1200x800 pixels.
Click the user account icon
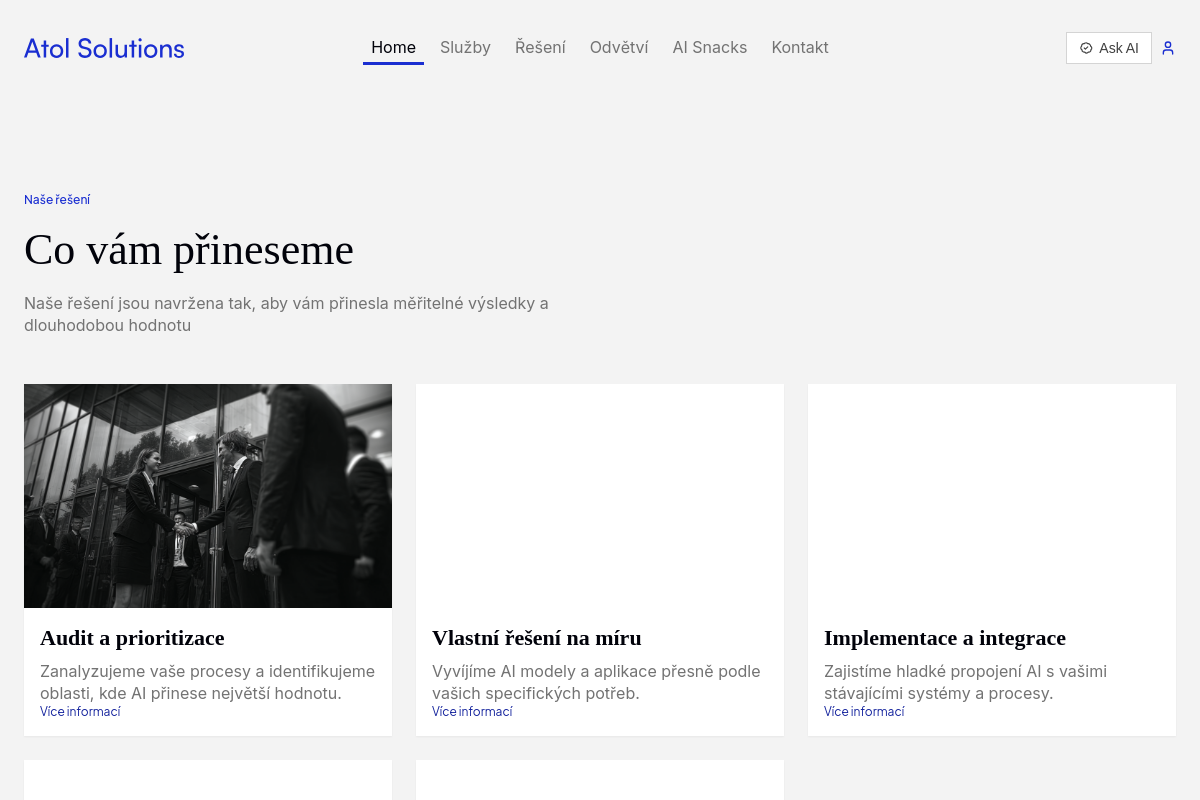1167,48
